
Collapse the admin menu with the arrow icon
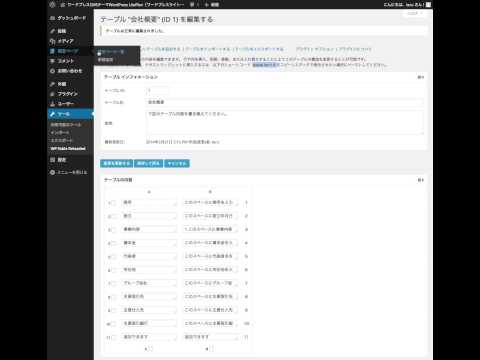coord(52,172)
